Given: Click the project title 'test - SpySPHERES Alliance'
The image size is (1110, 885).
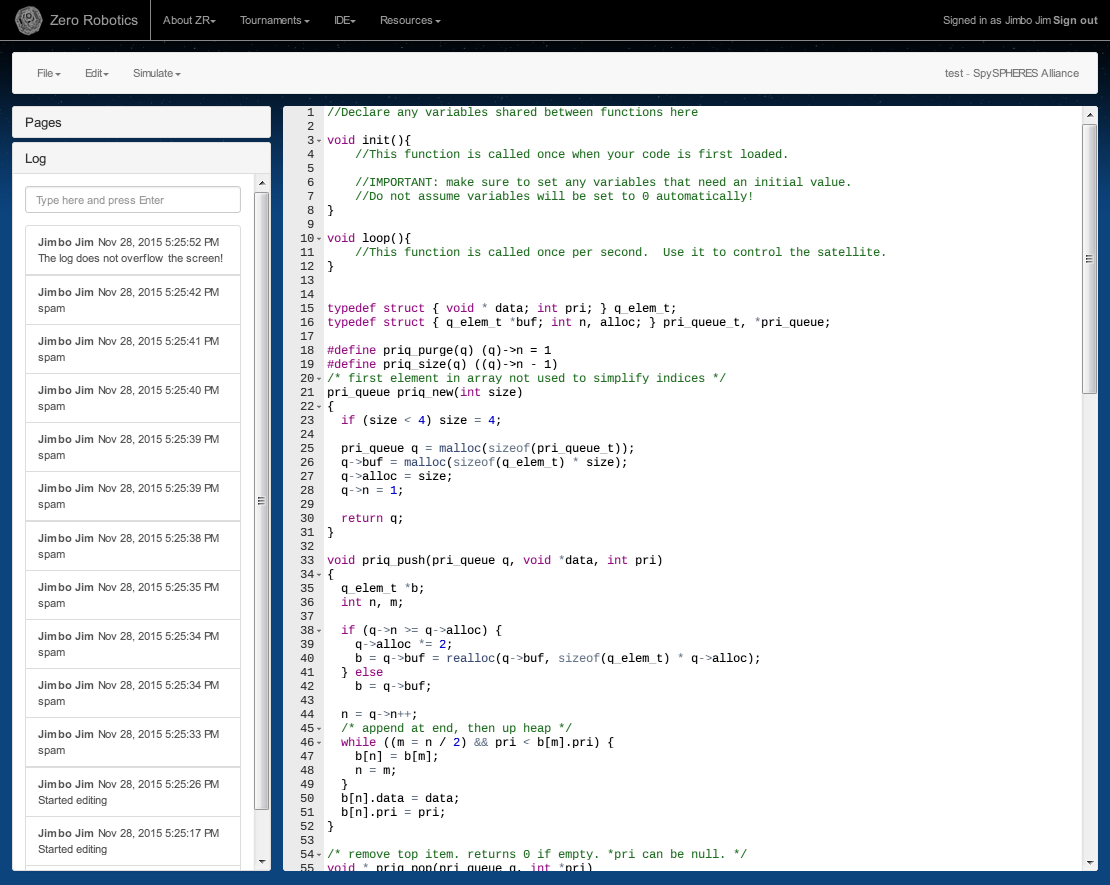Looking at the screenshot, I should point(1012,73).
